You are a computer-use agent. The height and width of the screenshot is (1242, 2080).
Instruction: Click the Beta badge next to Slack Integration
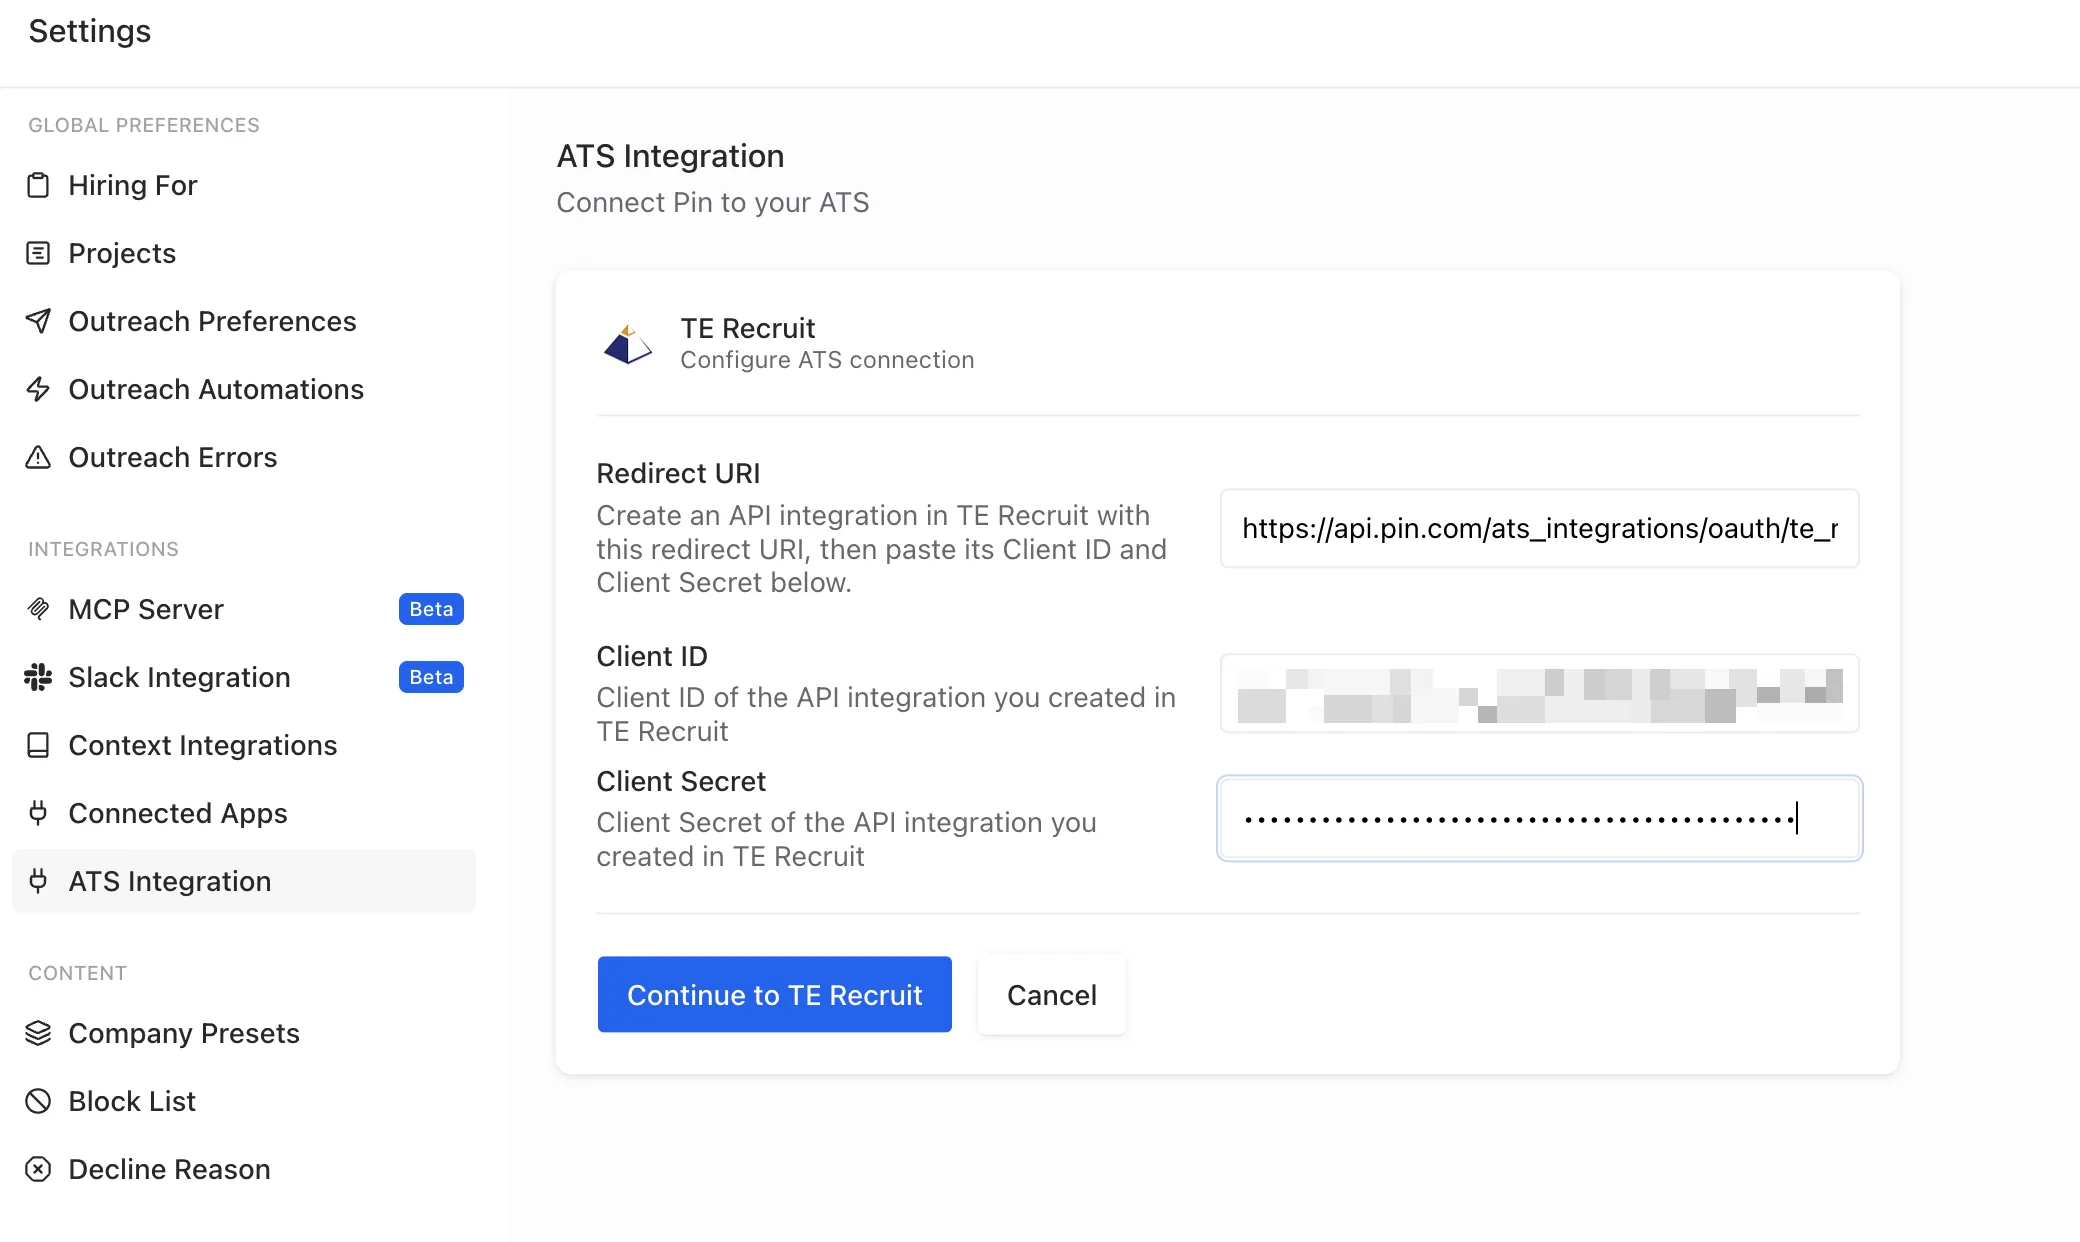[x=431, y=677]
